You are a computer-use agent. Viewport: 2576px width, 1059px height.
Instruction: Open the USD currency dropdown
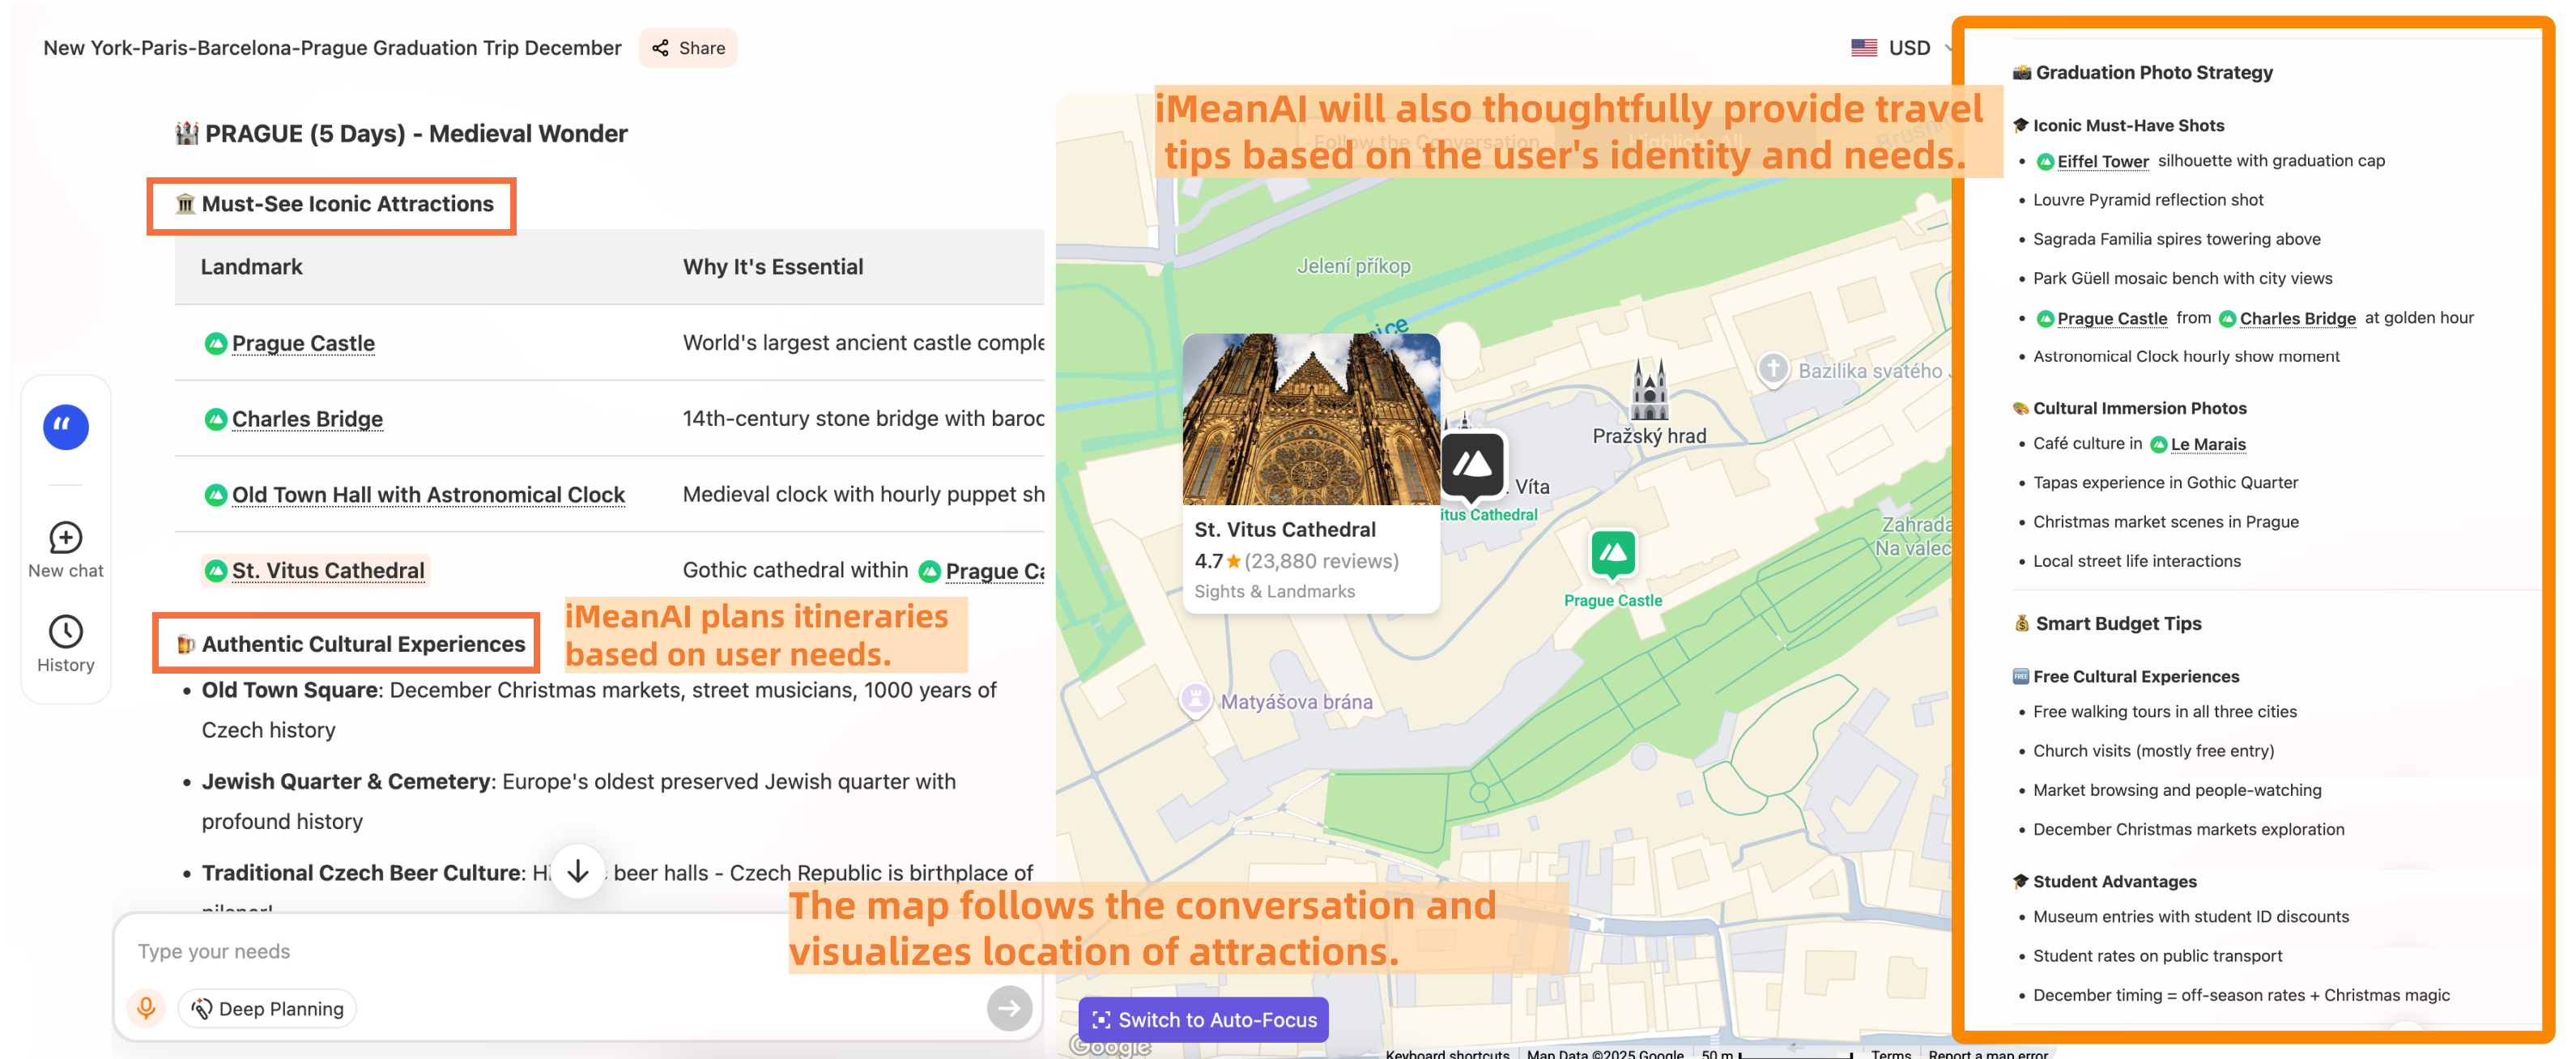[1904, 48]
